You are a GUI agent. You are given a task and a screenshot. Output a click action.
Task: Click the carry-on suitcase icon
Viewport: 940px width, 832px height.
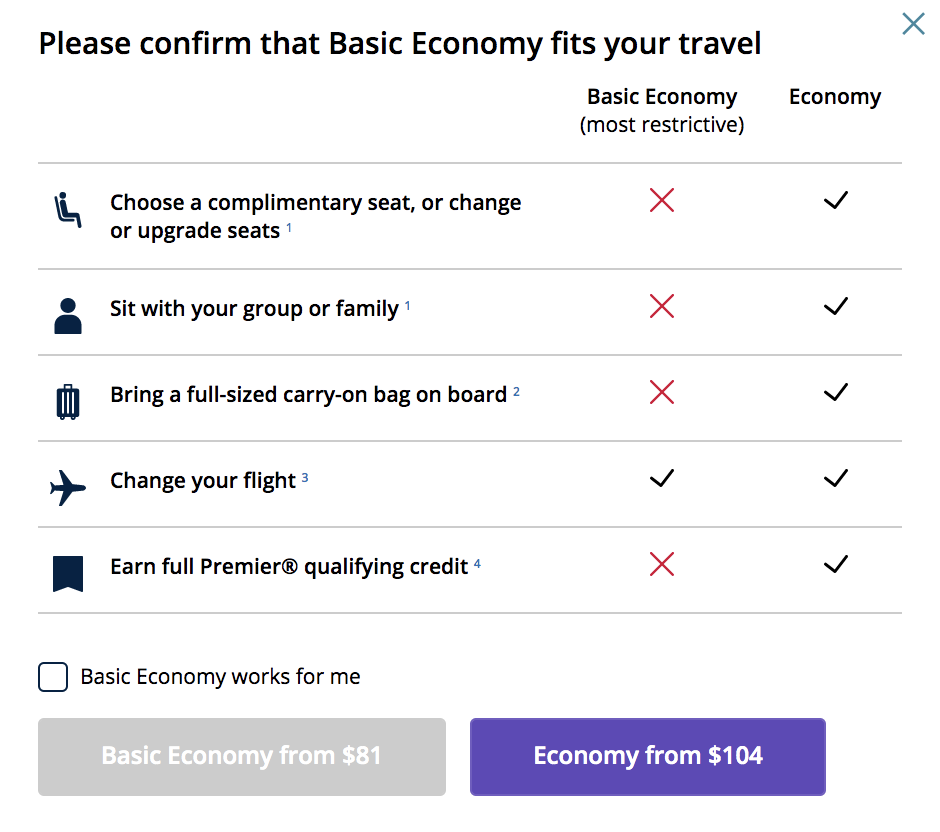pyautogui.click(x=66, y=393)
